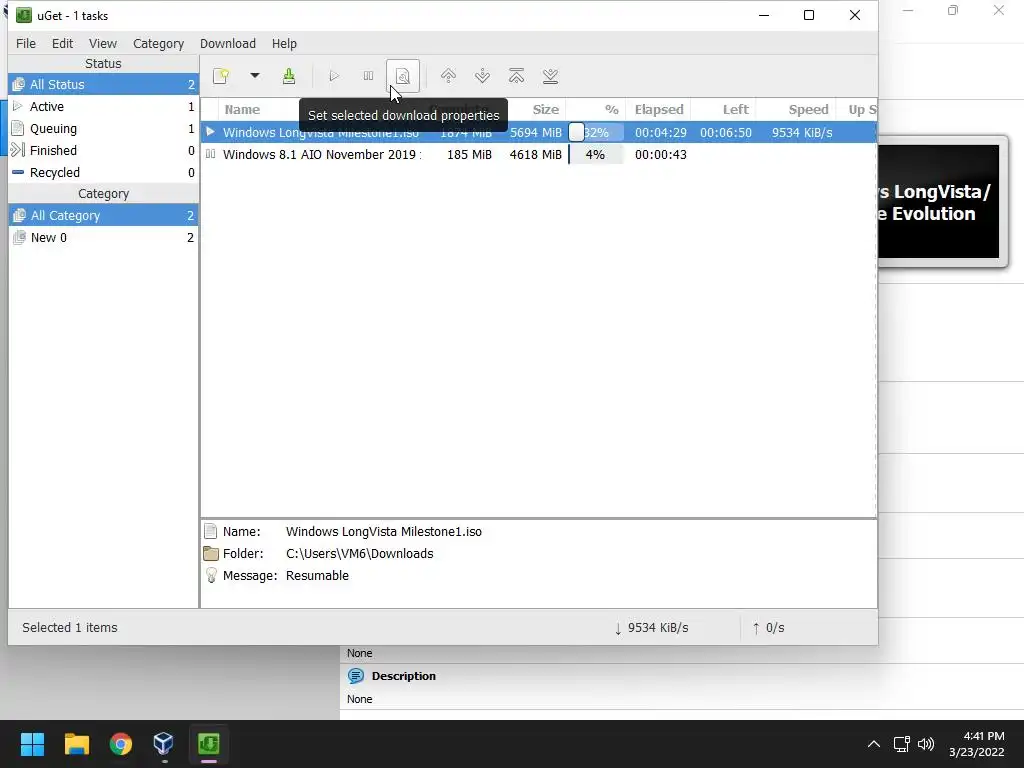
Task: Click the Move Up toolbar icon
Action: pyautogui.click(x=448, y=76)
